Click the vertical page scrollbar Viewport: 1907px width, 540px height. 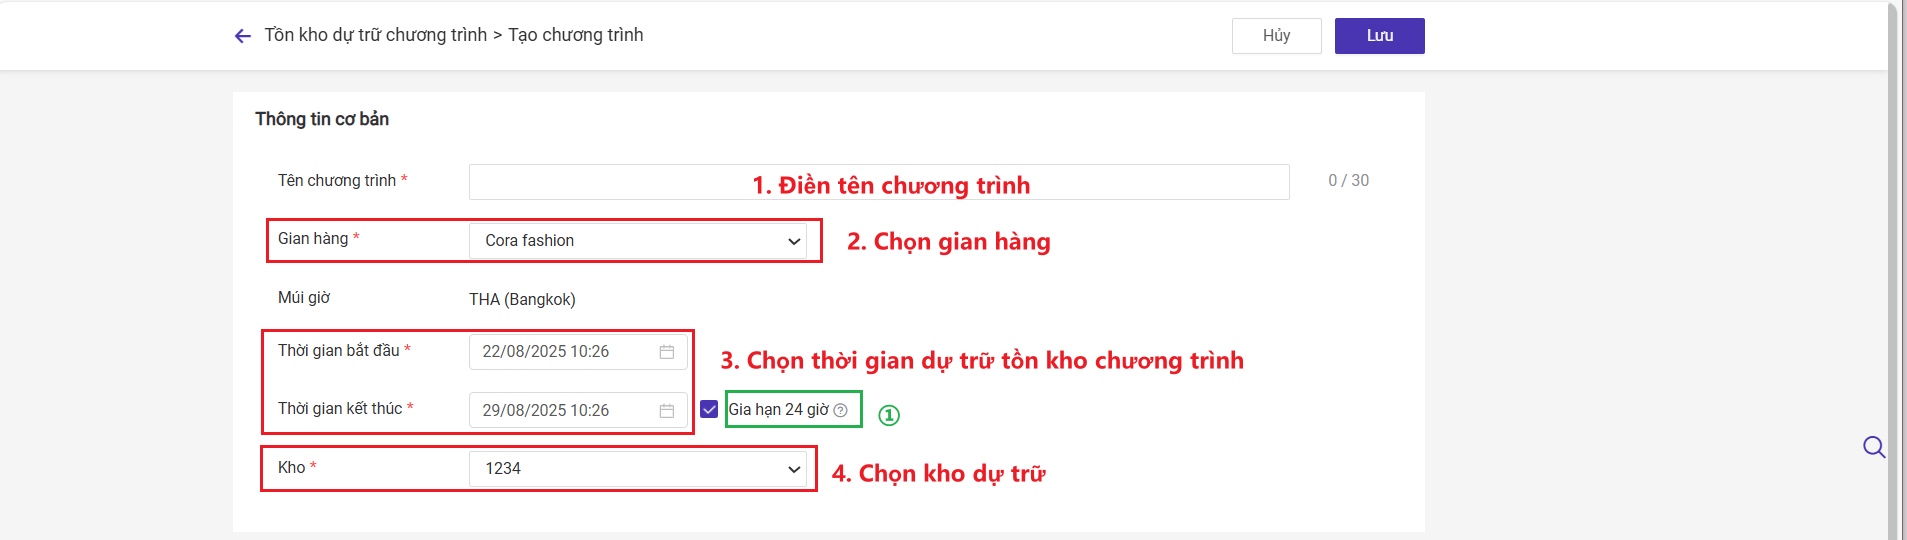pos(1893,270)
